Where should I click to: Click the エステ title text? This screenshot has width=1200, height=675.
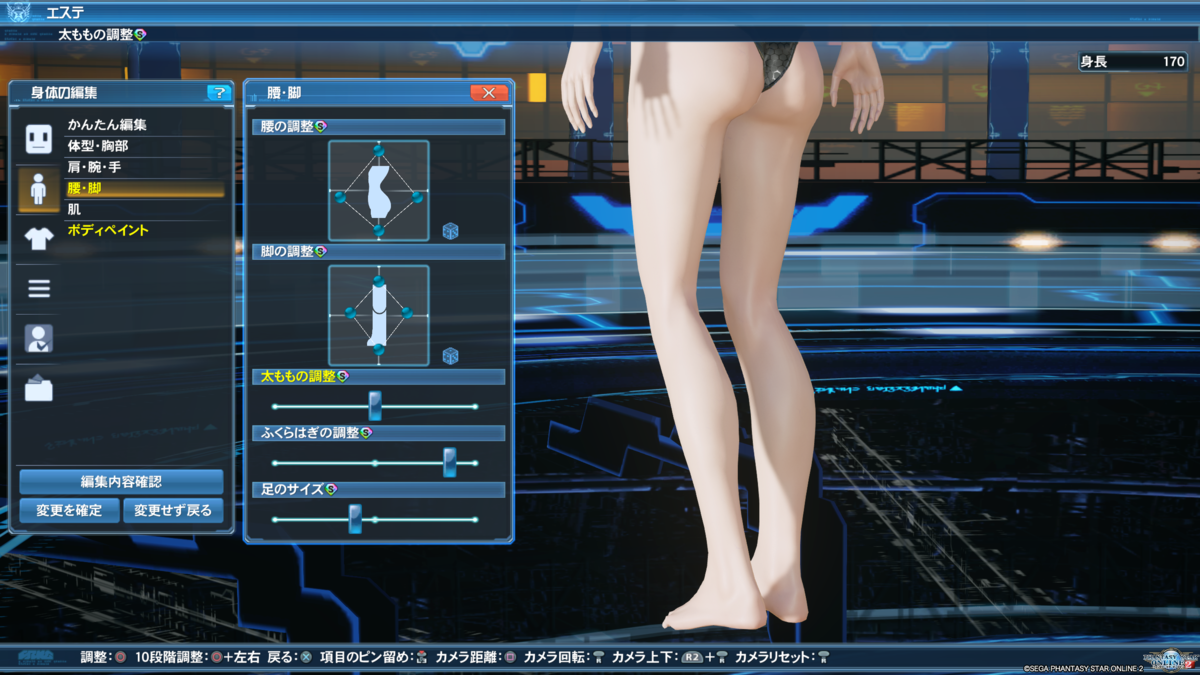65,13
